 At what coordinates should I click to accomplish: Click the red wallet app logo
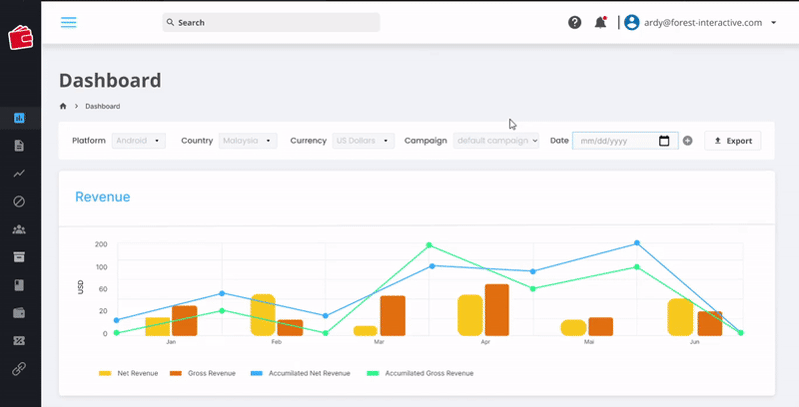[x=20, y=38]
